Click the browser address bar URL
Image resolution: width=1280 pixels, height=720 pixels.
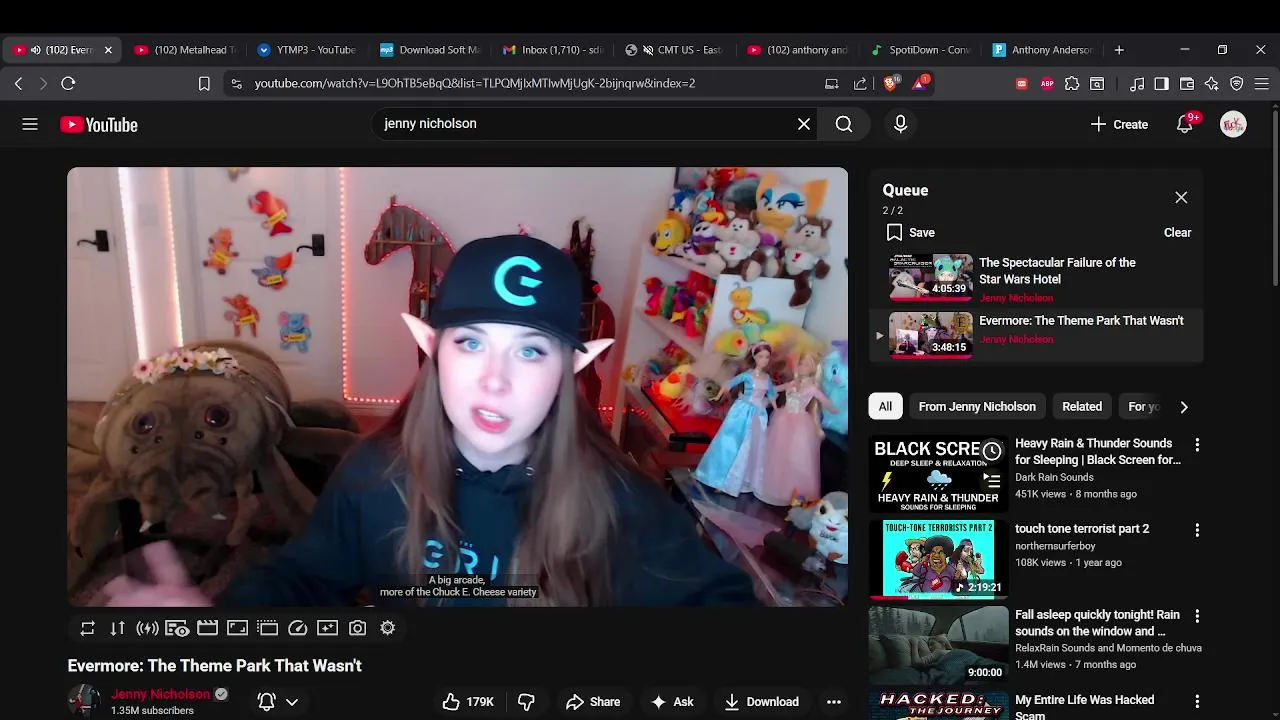(475, 84)
